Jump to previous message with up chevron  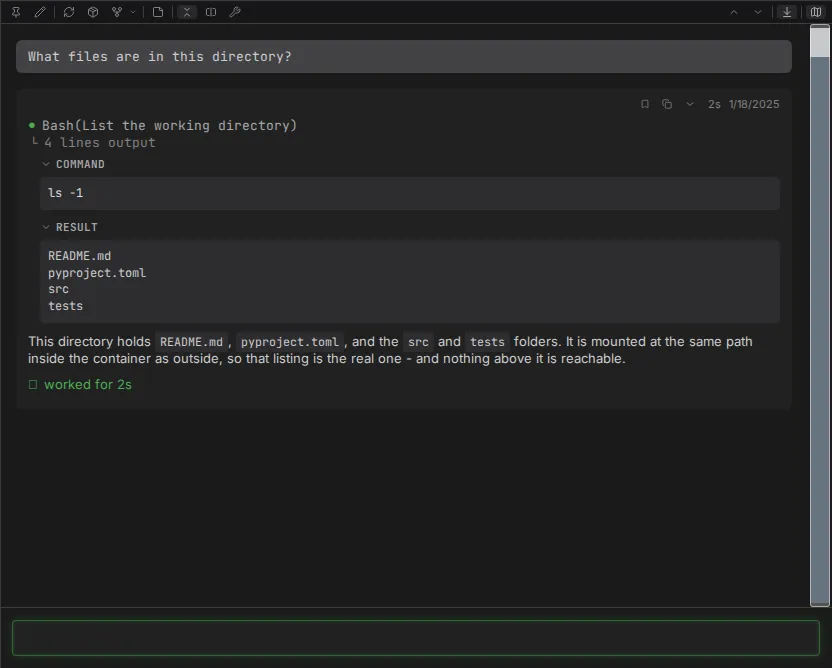tap(734, 12)
